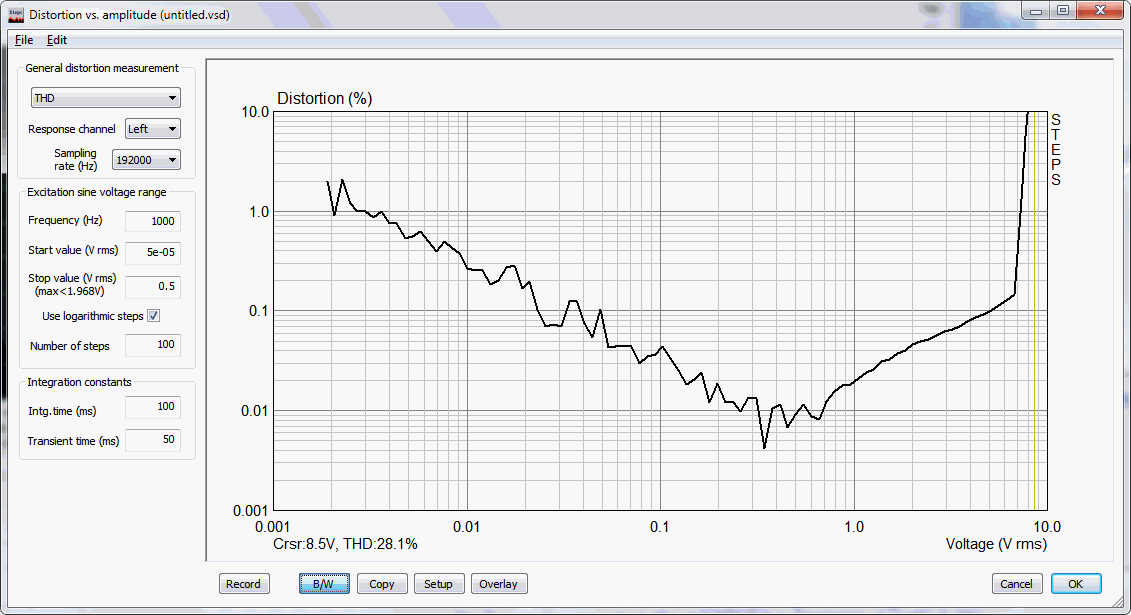This screenshot has height=615, width=1131.
Task: Toggle the Use logarithmic steps checkbox
Action: point(153,316)
